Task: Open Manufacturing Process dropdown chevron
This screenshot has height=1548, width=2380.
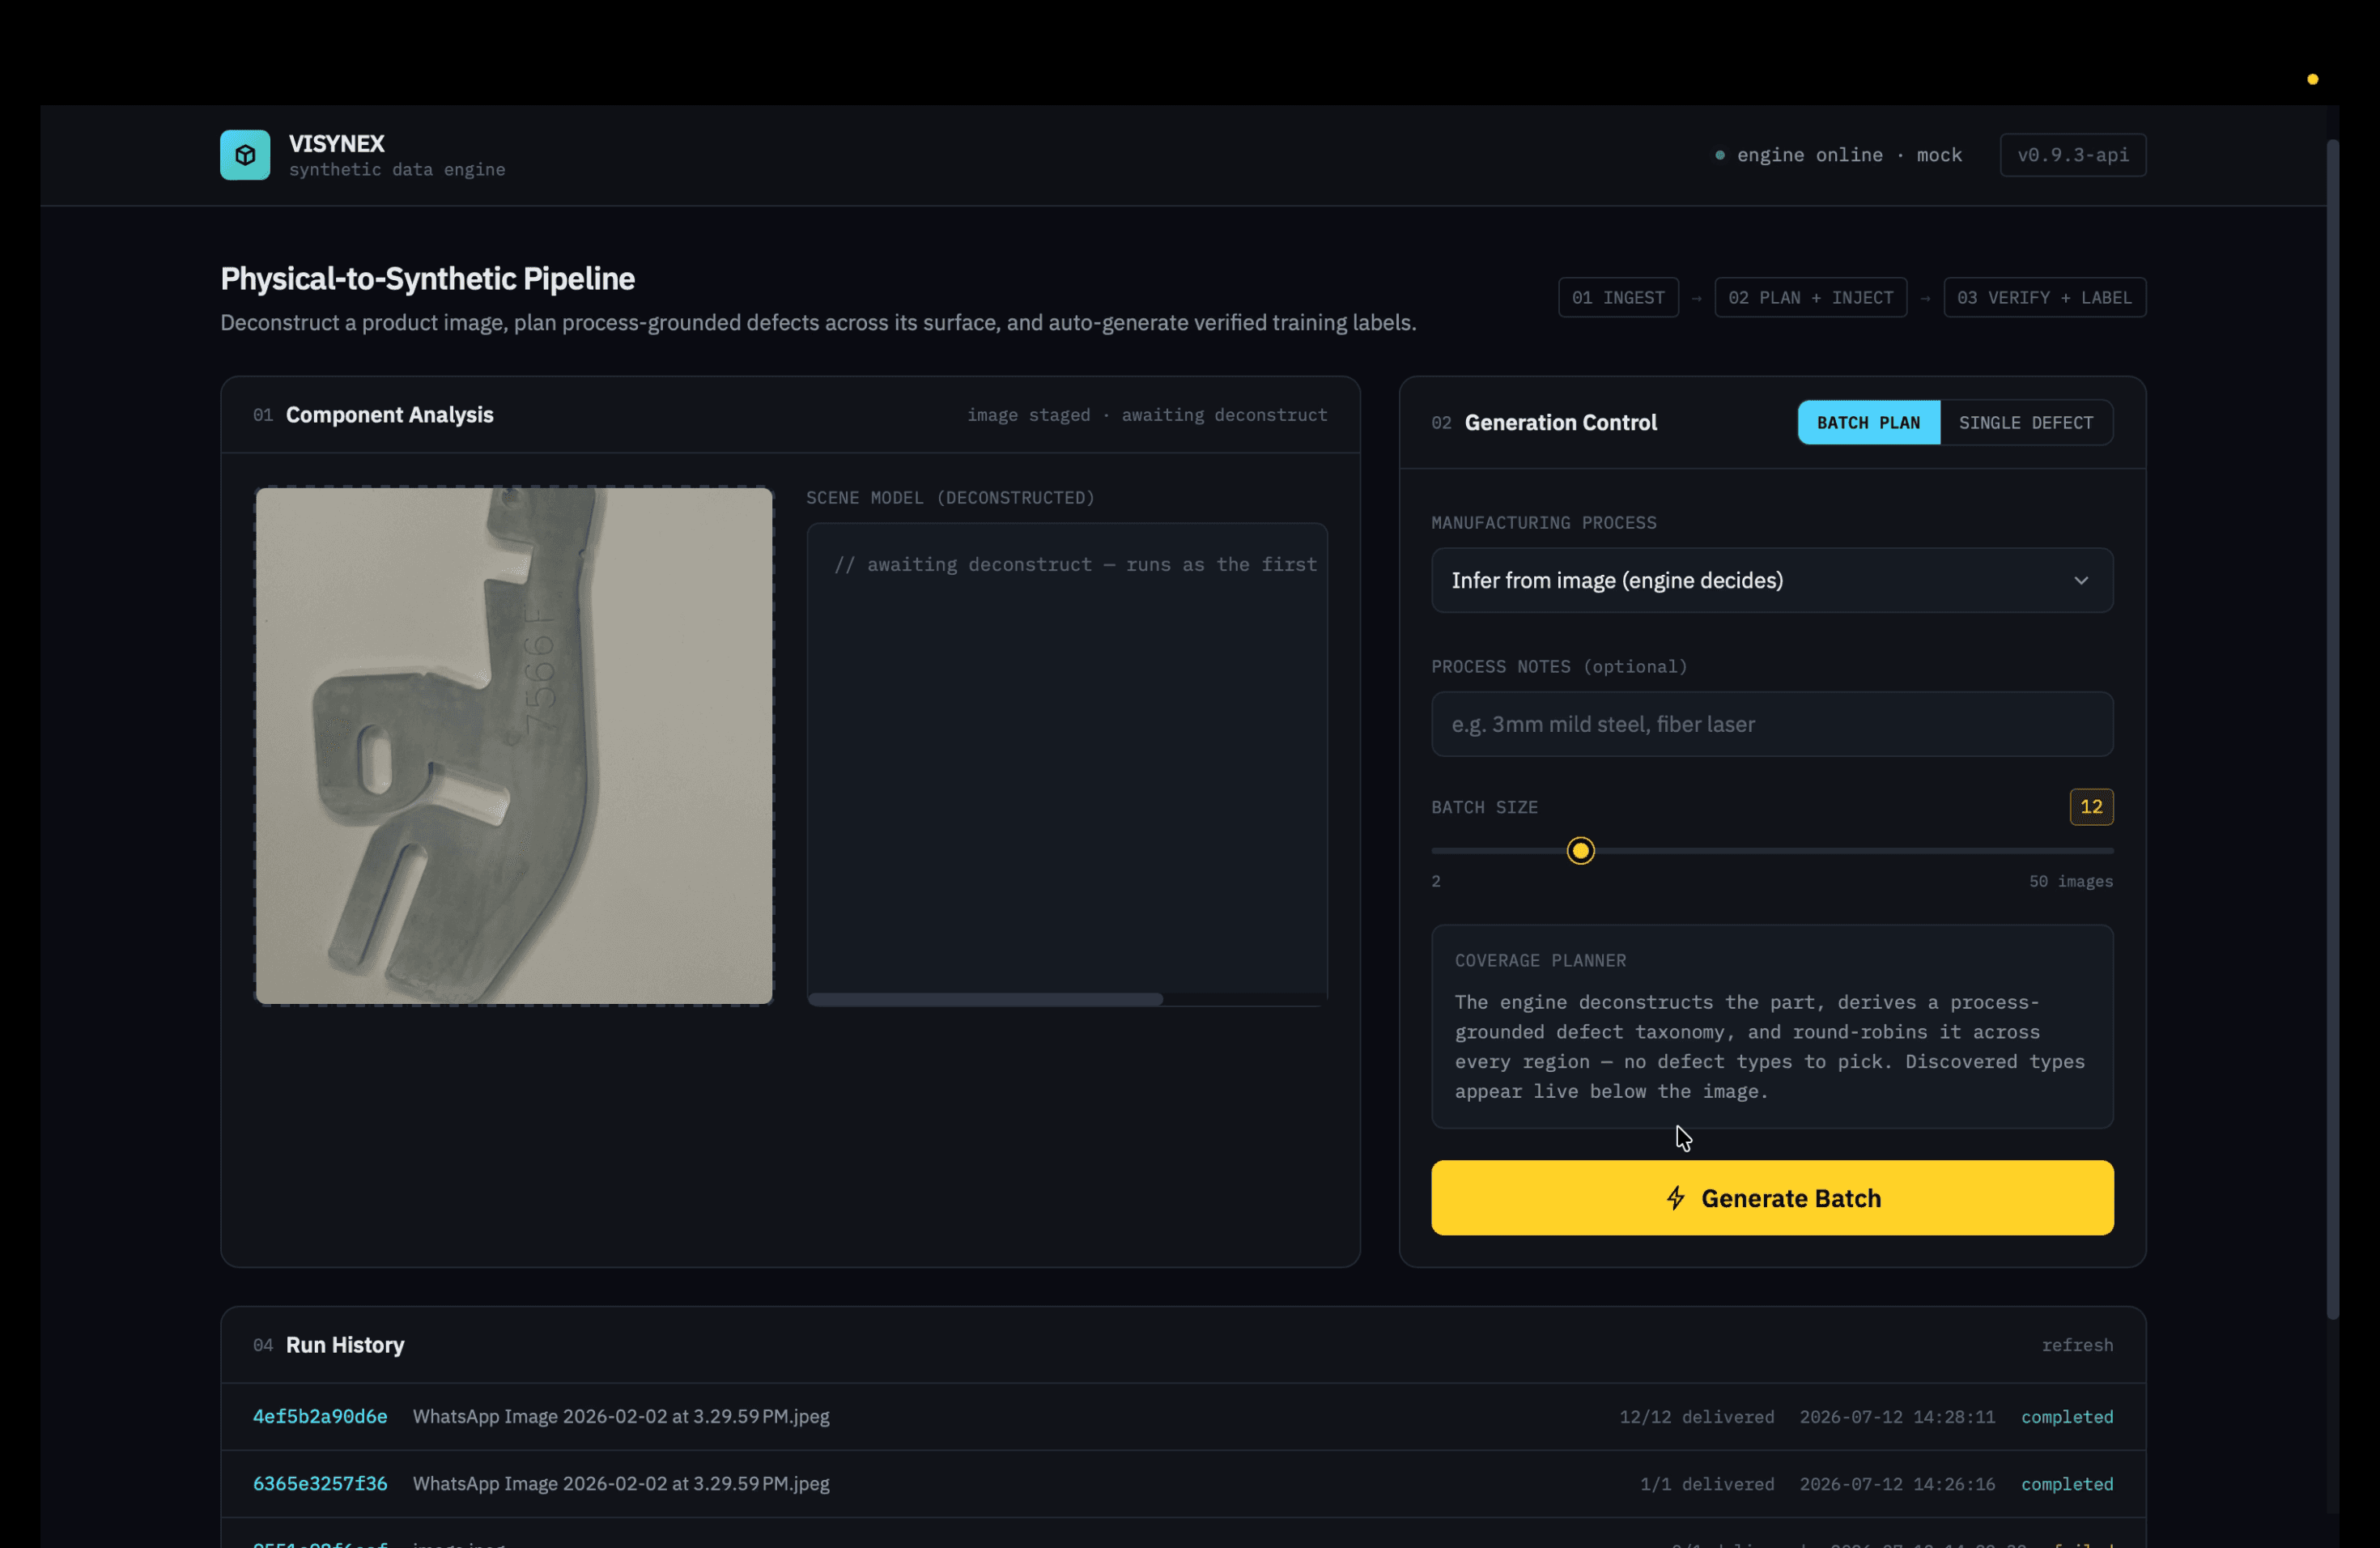Action: (2081, 580)
